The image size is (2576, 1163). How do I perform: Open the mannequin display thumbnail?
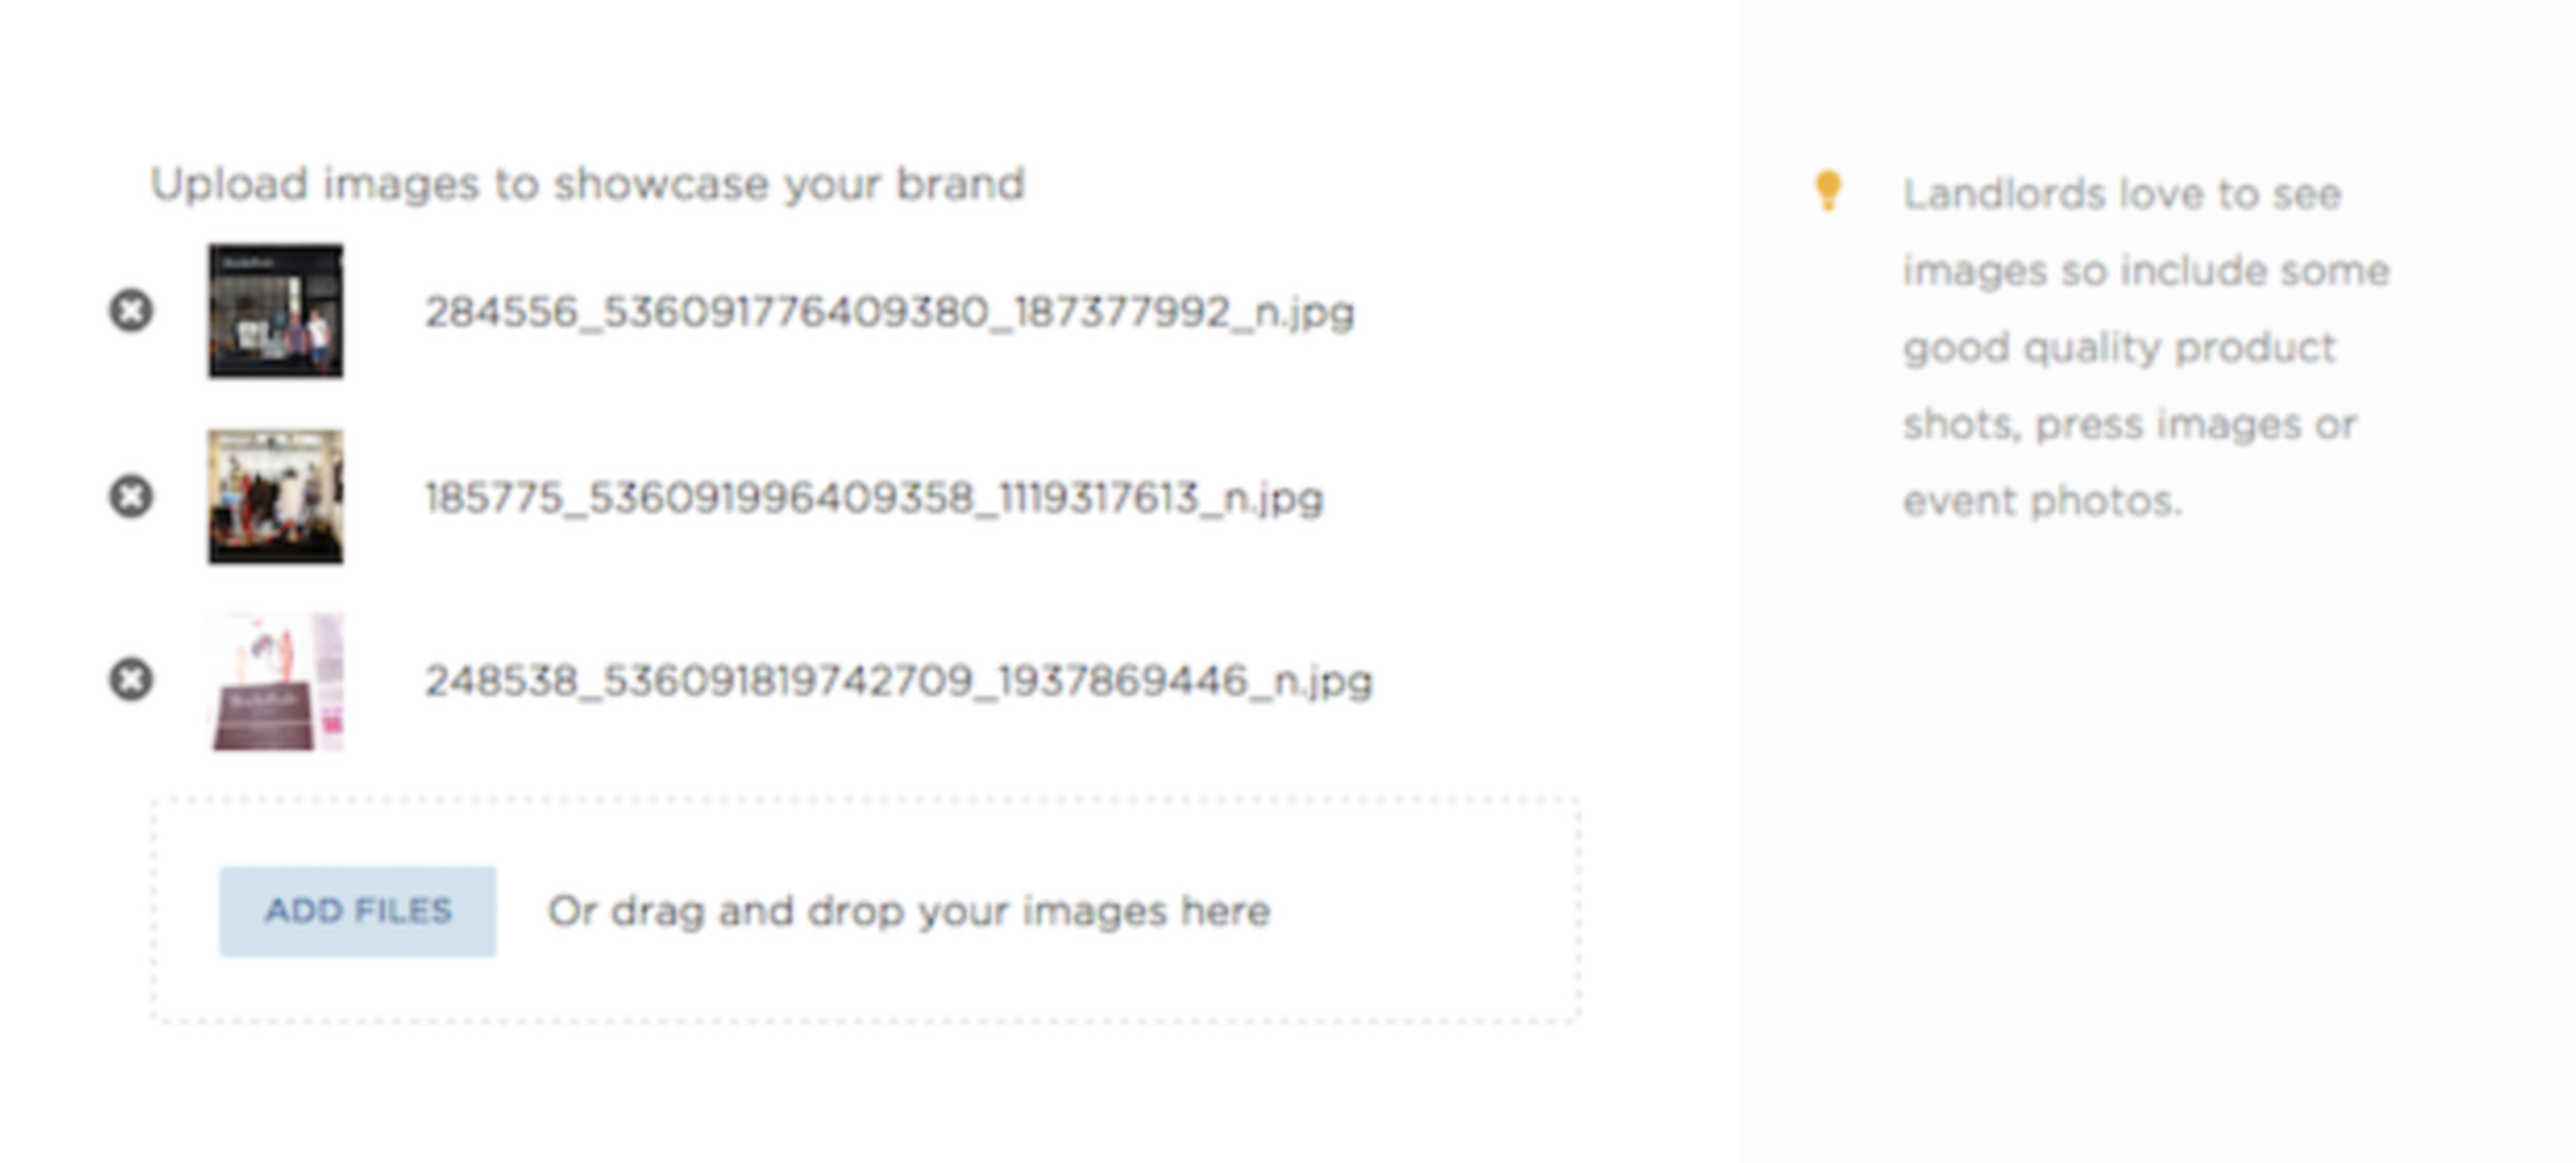pos(276,497)
